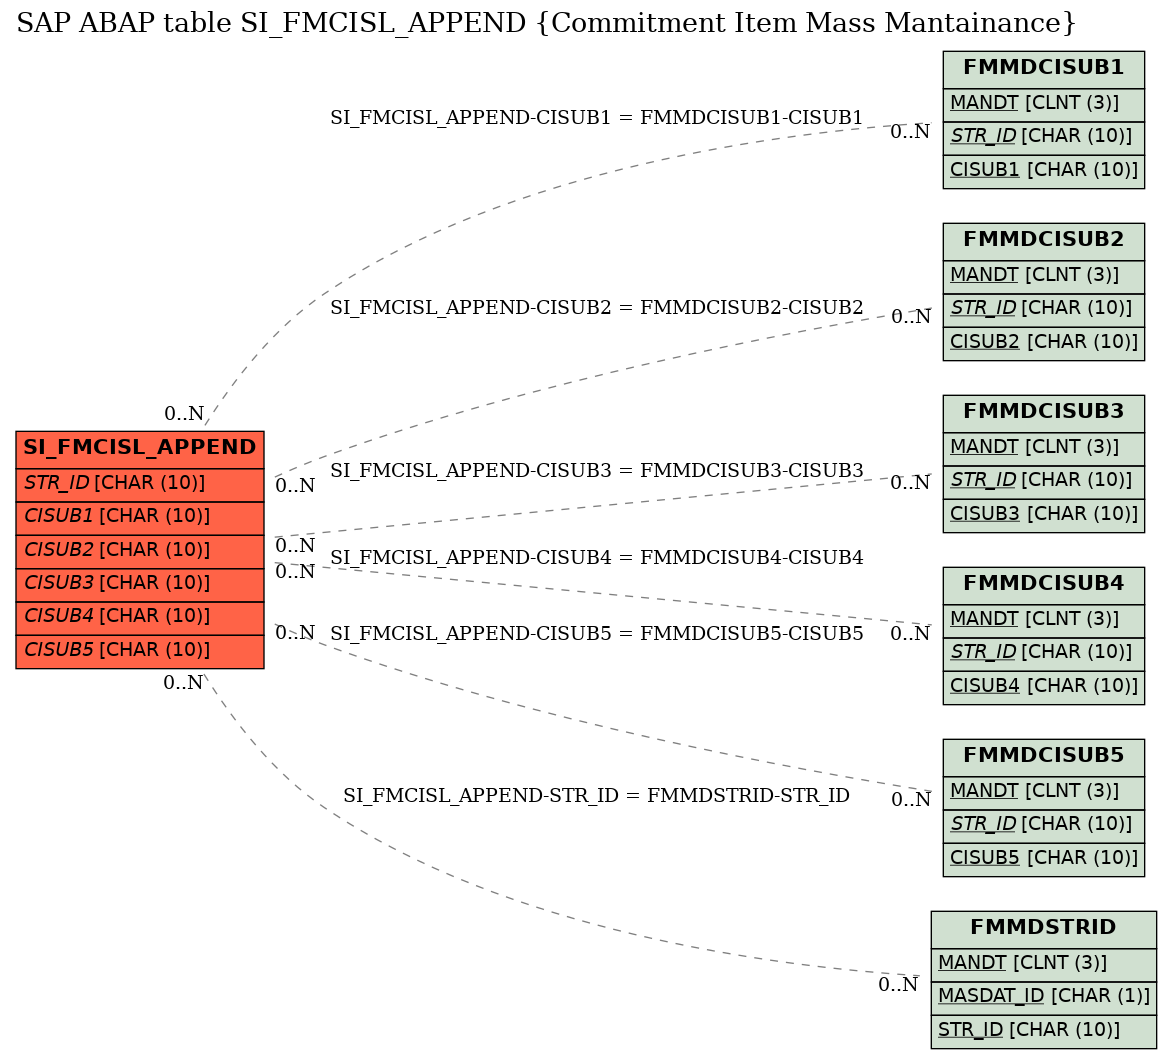This screenshot has height=1059, width=1172.
Task: Click CISUB1 [CHAR (10)] in FMMDCISUB1
Action: pyautogui.click(x=1043, y=172)
